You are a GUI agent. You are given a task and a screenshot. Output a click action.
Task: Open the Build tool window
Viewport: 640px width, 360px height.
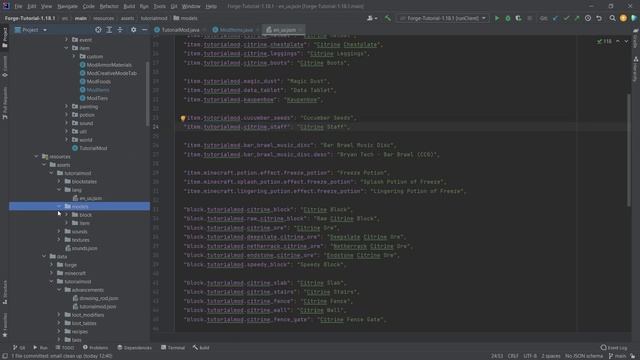click(x=201, y=348)
